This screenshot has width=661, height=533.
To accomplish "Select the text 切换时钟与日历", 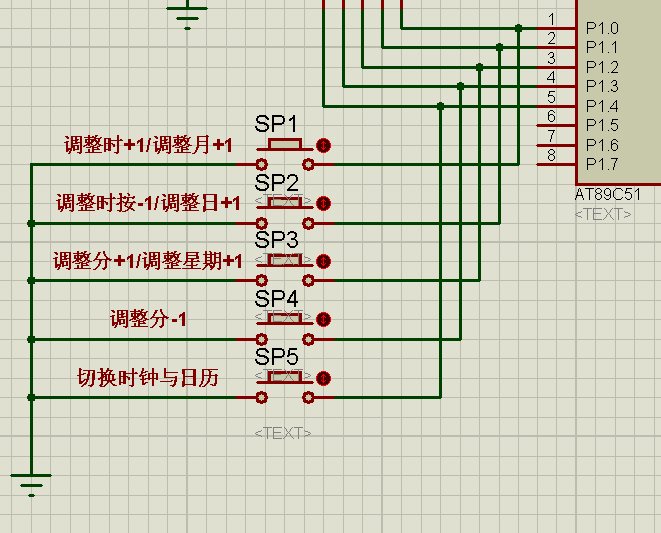I will (x=148, y=377).
